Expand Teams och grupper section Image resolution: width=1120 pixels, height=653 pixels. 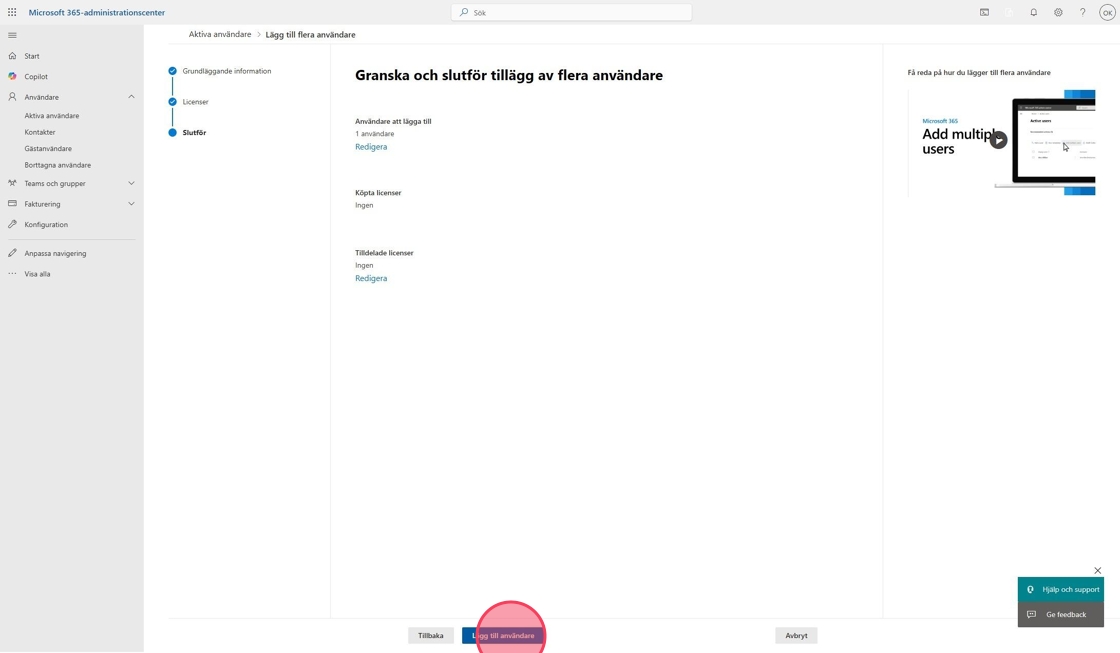click(x=131, y=184)
